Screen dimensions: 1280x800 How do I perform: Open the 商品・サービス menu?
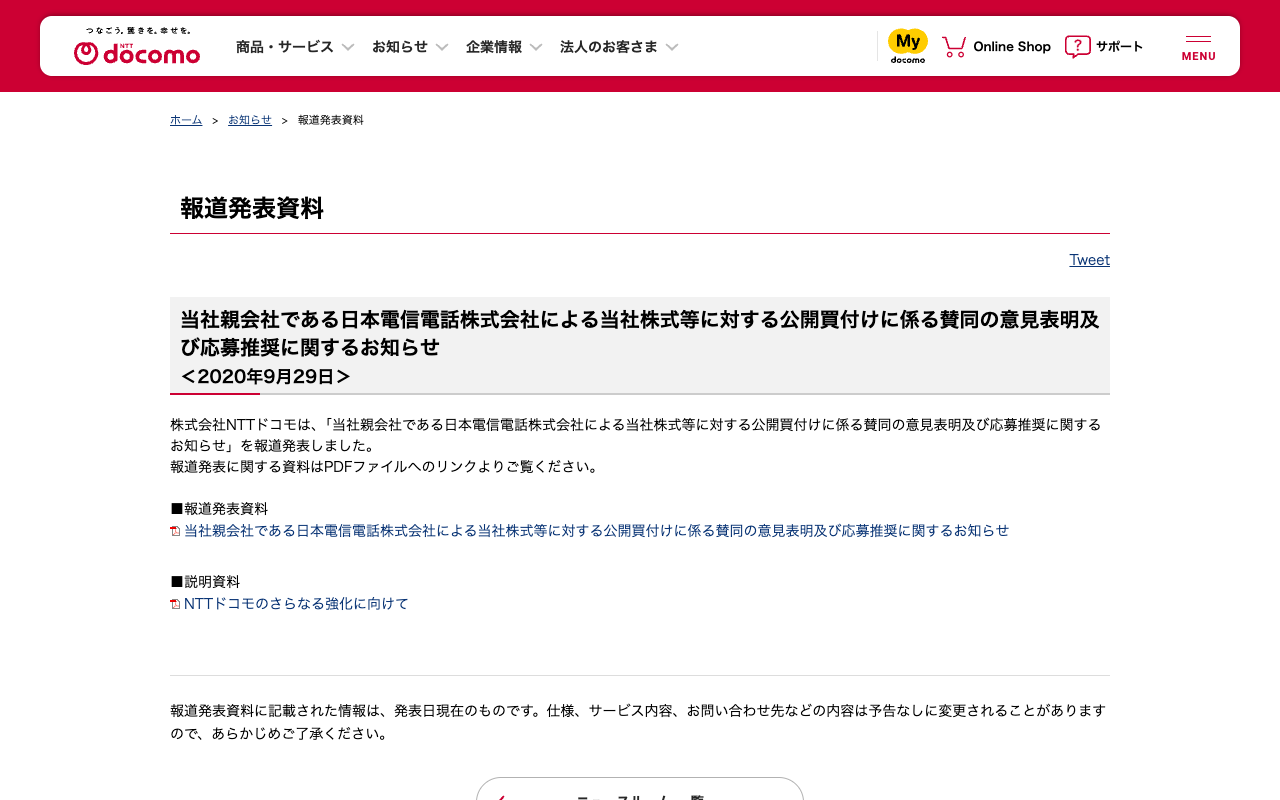pos(285,47)
